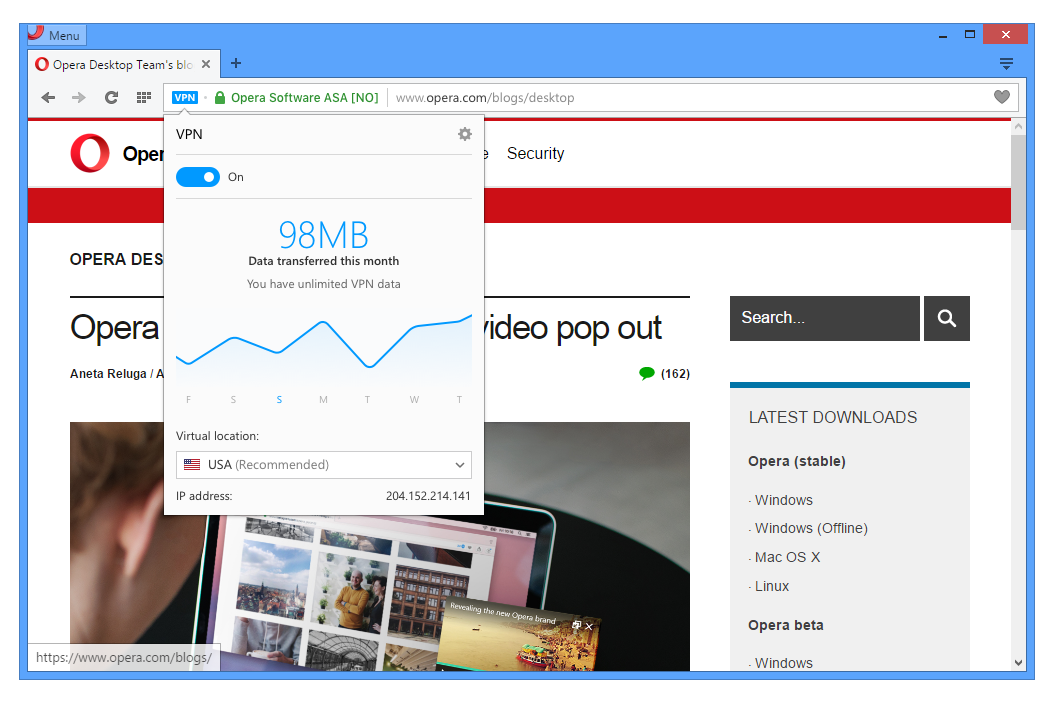
Task: Open the VPN settings gear
Action: point(464,133)
